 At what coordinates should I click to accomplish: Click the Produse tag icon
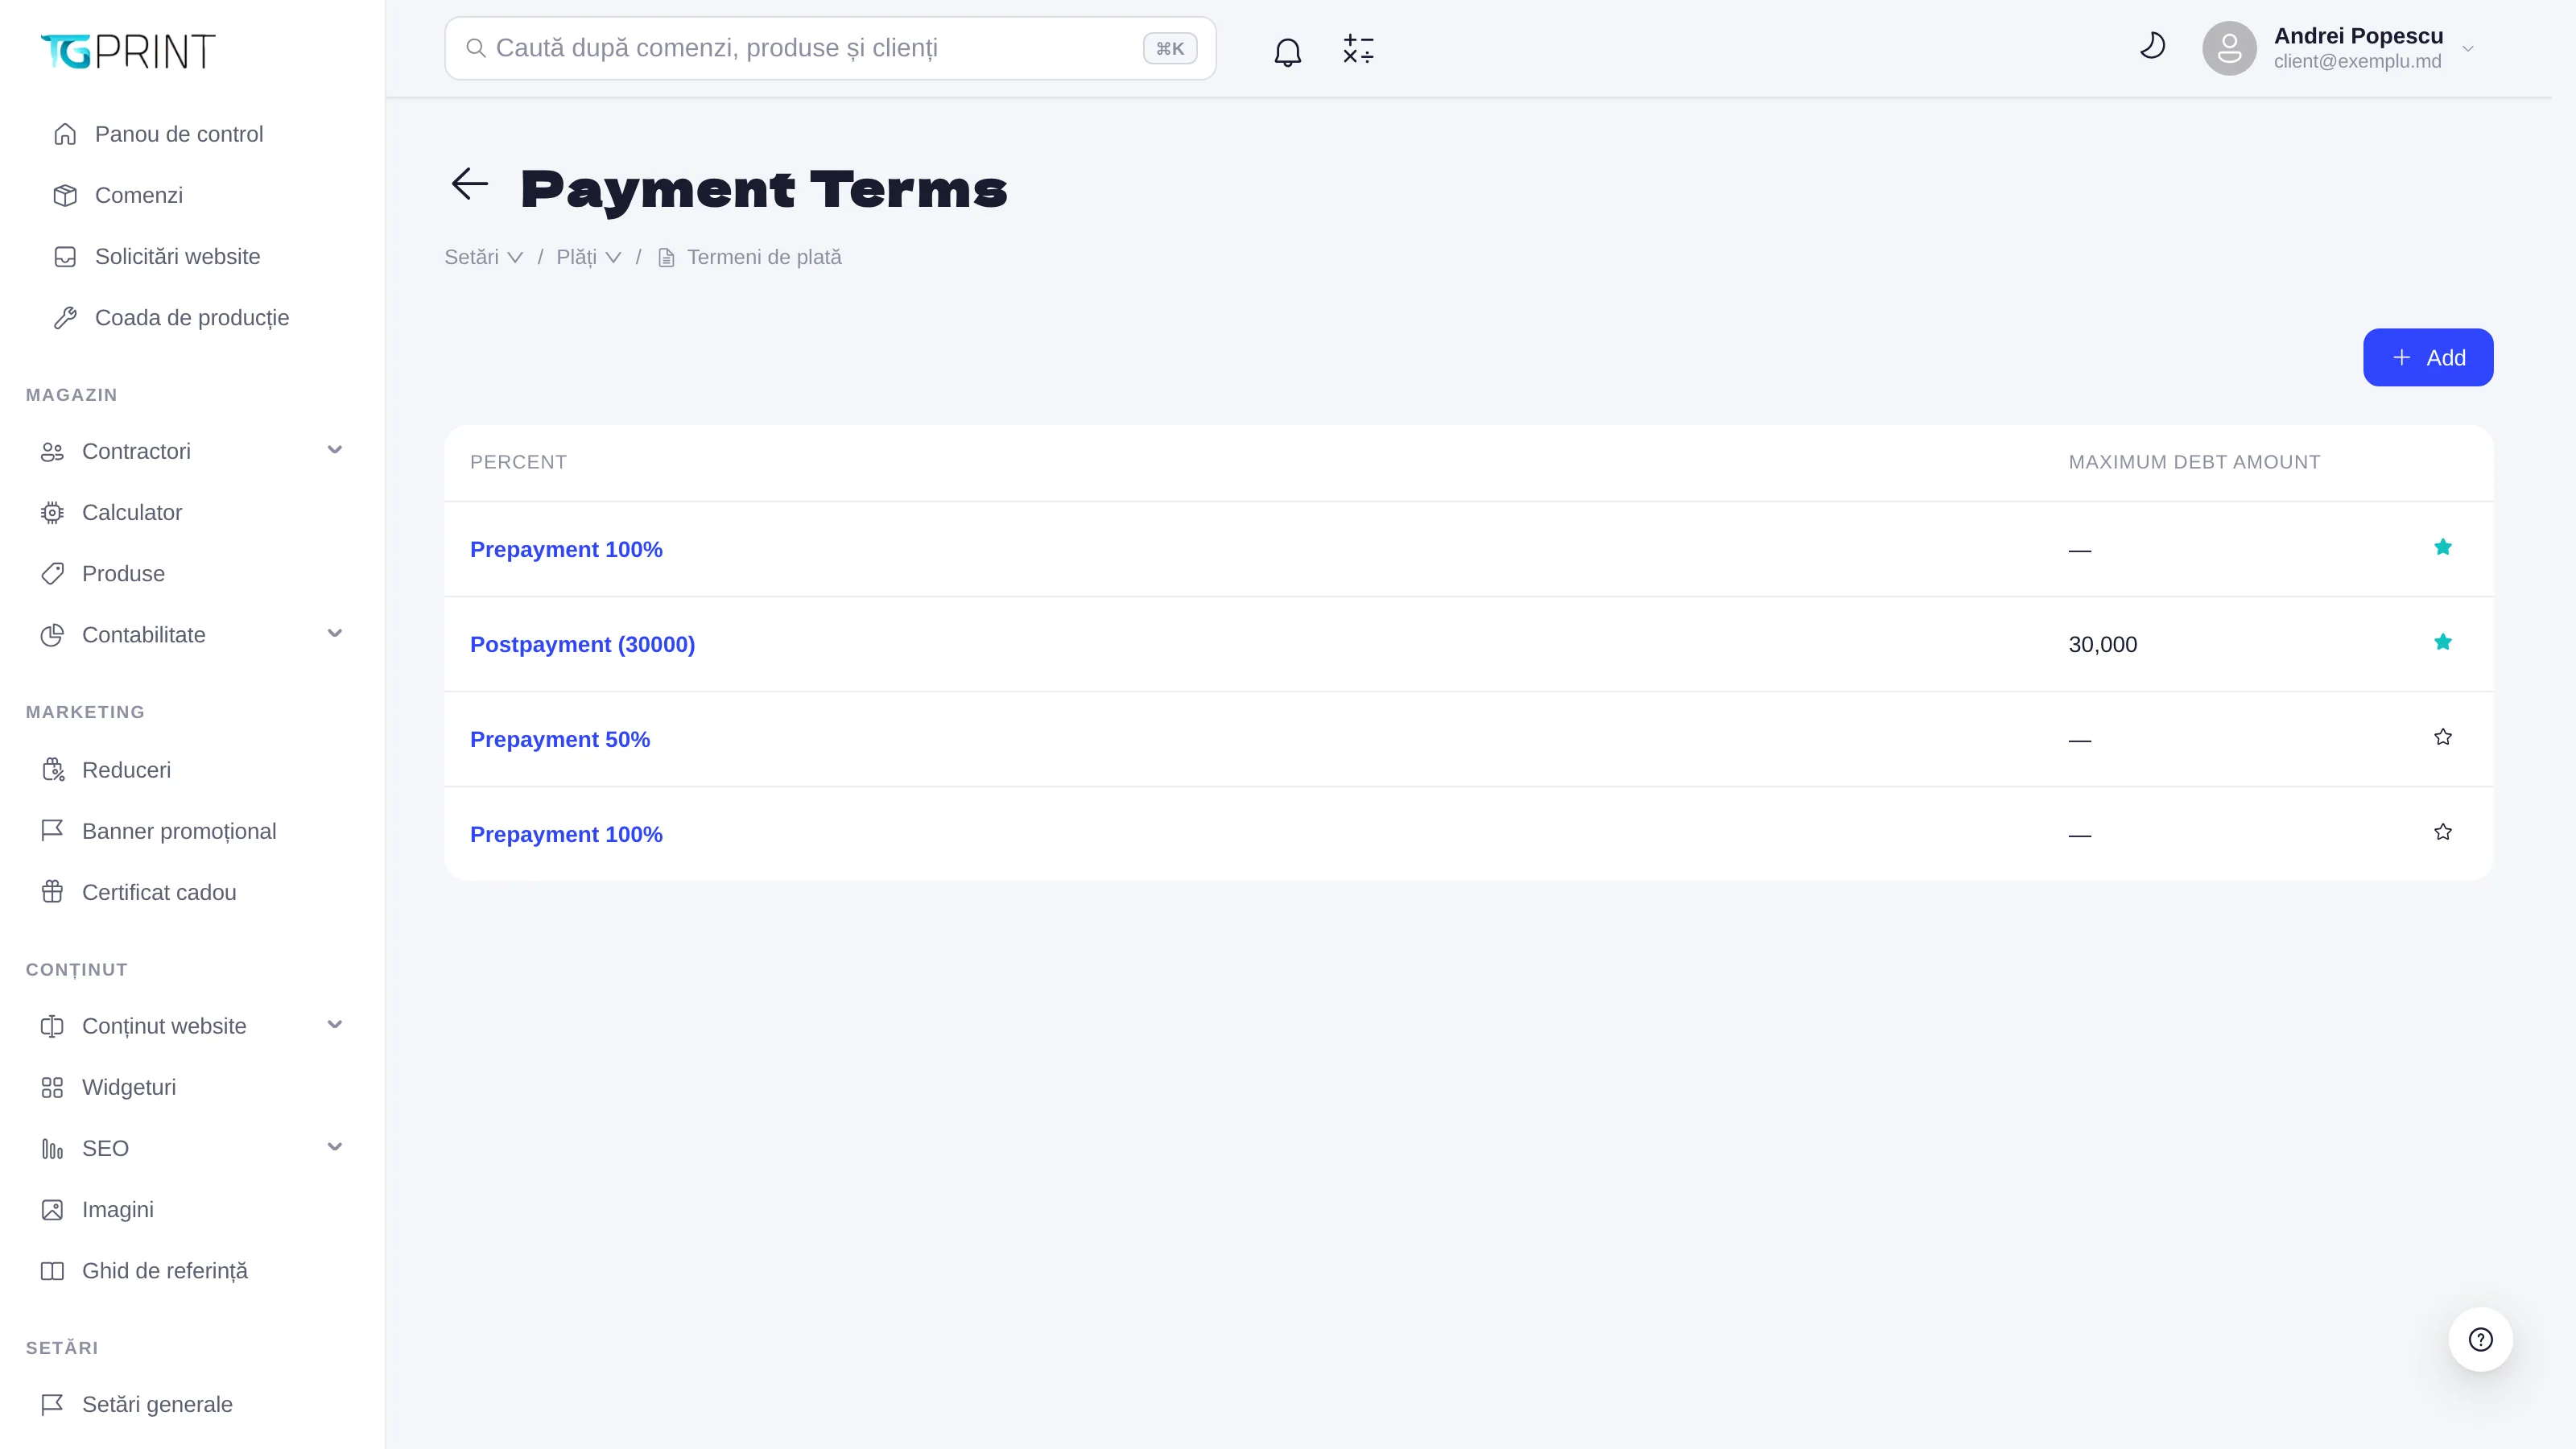(x=52, y=573)
